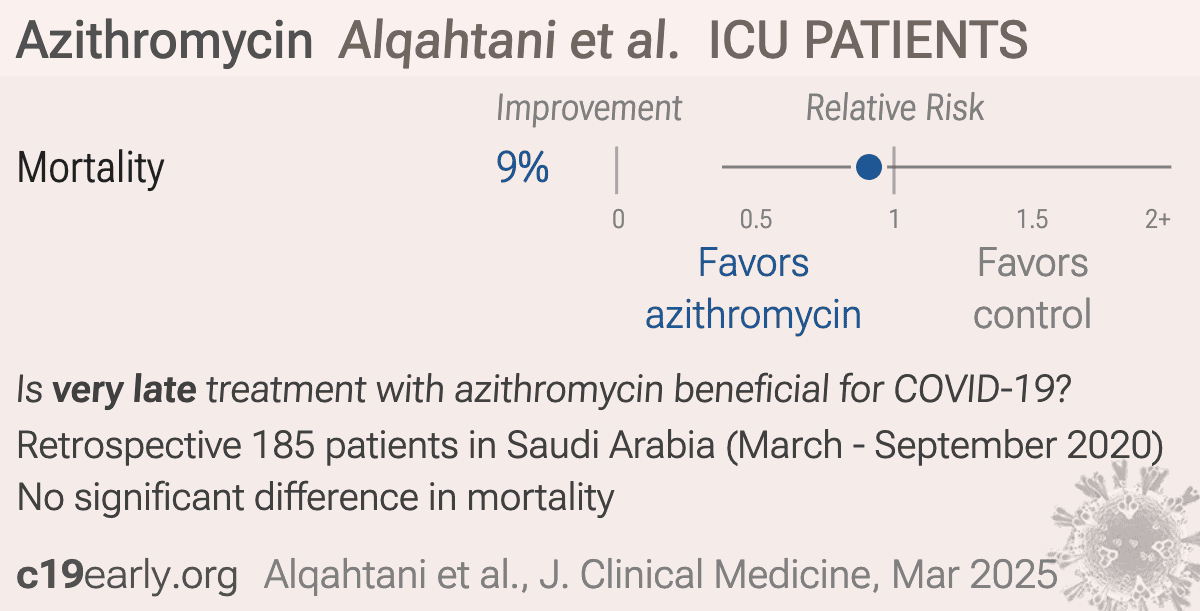Click the Relative Risk column header
The height and width of the screenshot is (611, 1200).
tap(895, 108)
